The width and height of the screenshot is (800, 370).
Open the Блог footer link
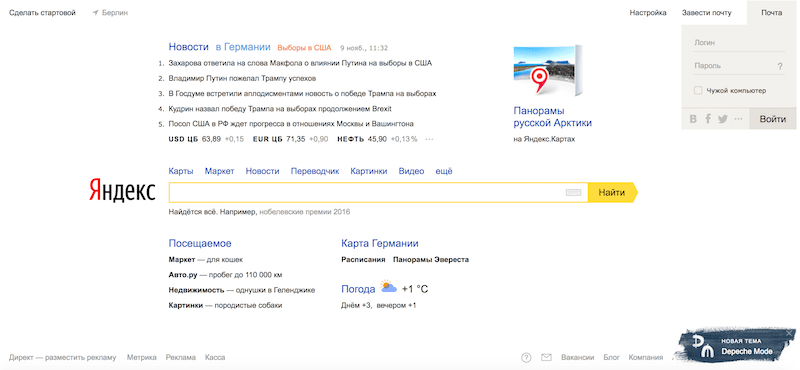point(611,357)
